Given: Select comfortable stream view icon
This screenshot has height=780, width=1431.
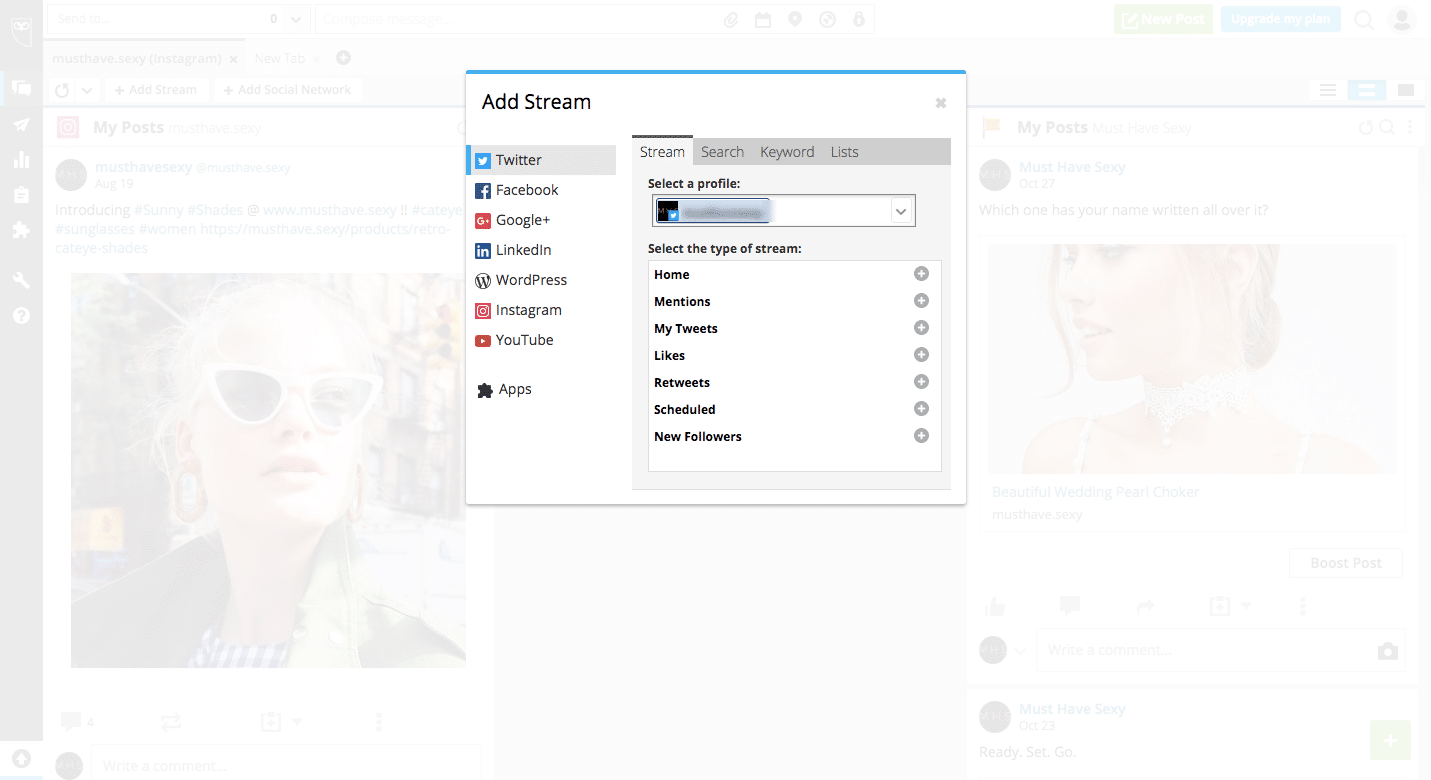Looking at the screenshot, I should [x=1406, y=90].
